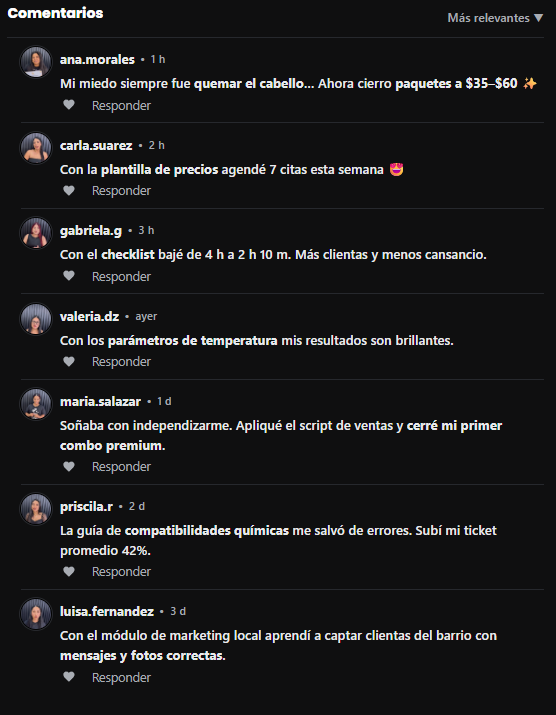View carla.suarez's avatar
The image size is (556, 715).
point(36,148)
